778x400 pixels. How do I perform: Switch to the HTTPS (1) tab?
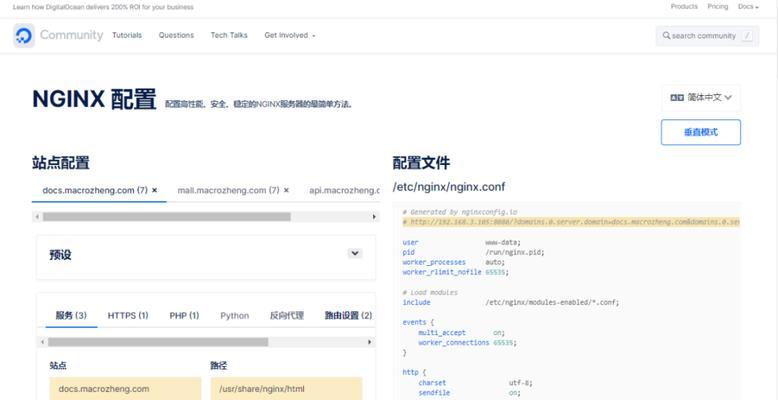[128, 316]
